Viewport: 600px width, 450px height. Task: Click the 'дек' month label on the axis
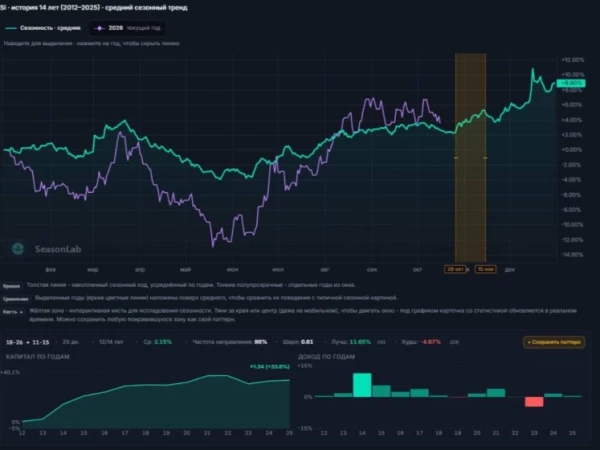click(510, 270)
